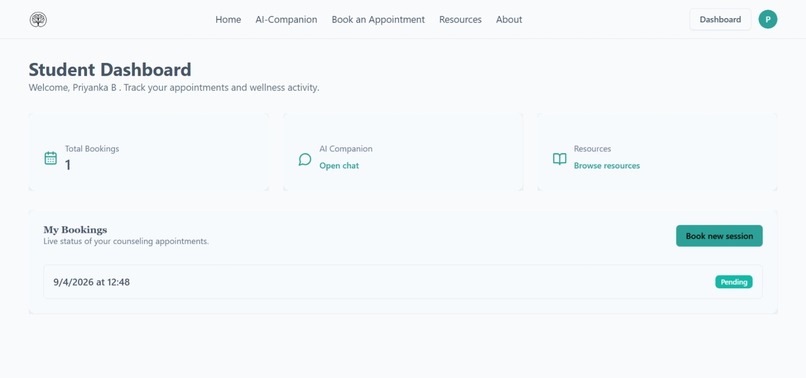This screenshot has width=806, height=378.
Task: Click the tree logo icon in the header
Action: [x=38, y=20]
